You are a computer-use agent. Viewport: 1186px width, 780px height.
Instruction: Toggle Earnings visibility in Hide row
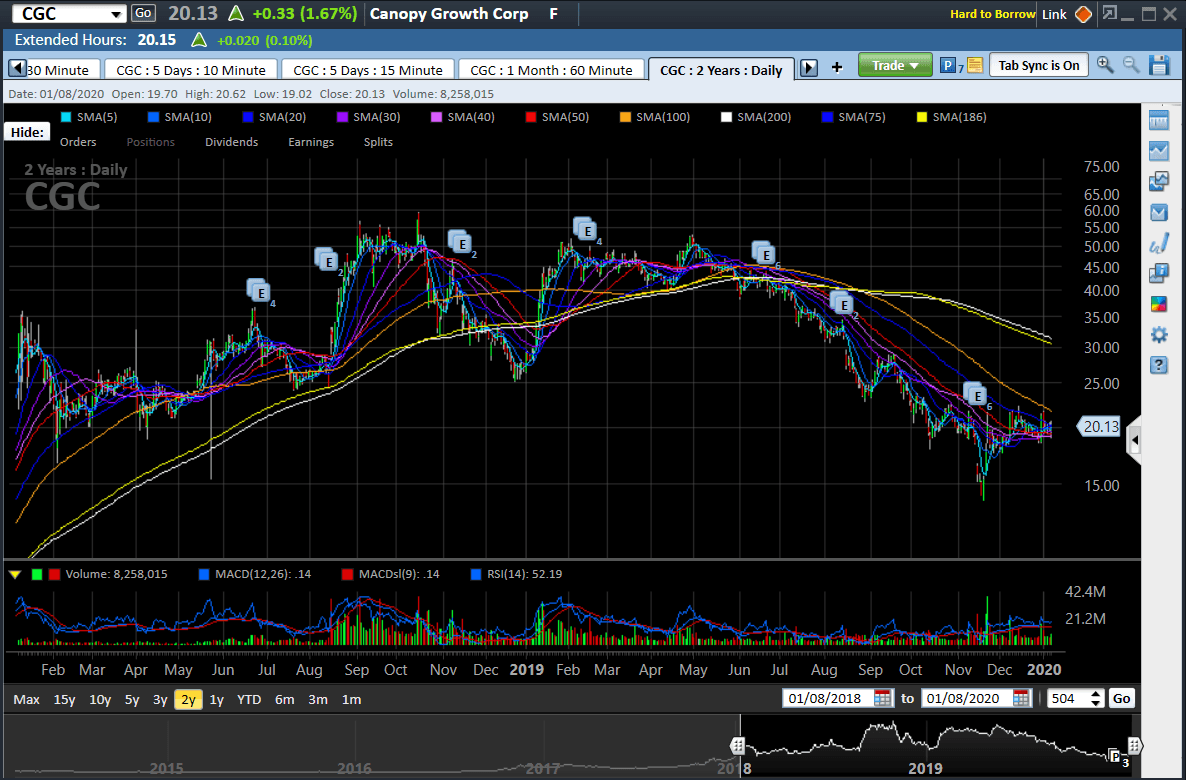click(x=311, y=142)
